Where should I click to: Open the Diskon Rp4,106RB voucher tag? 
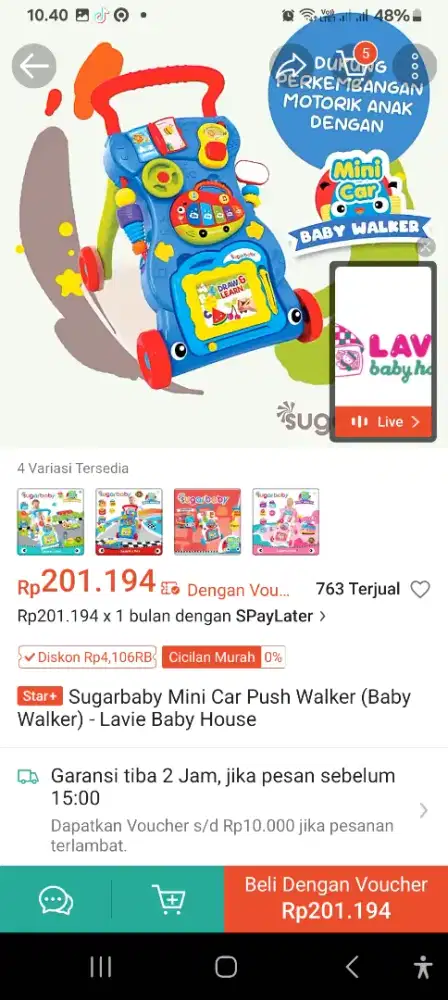87,657
